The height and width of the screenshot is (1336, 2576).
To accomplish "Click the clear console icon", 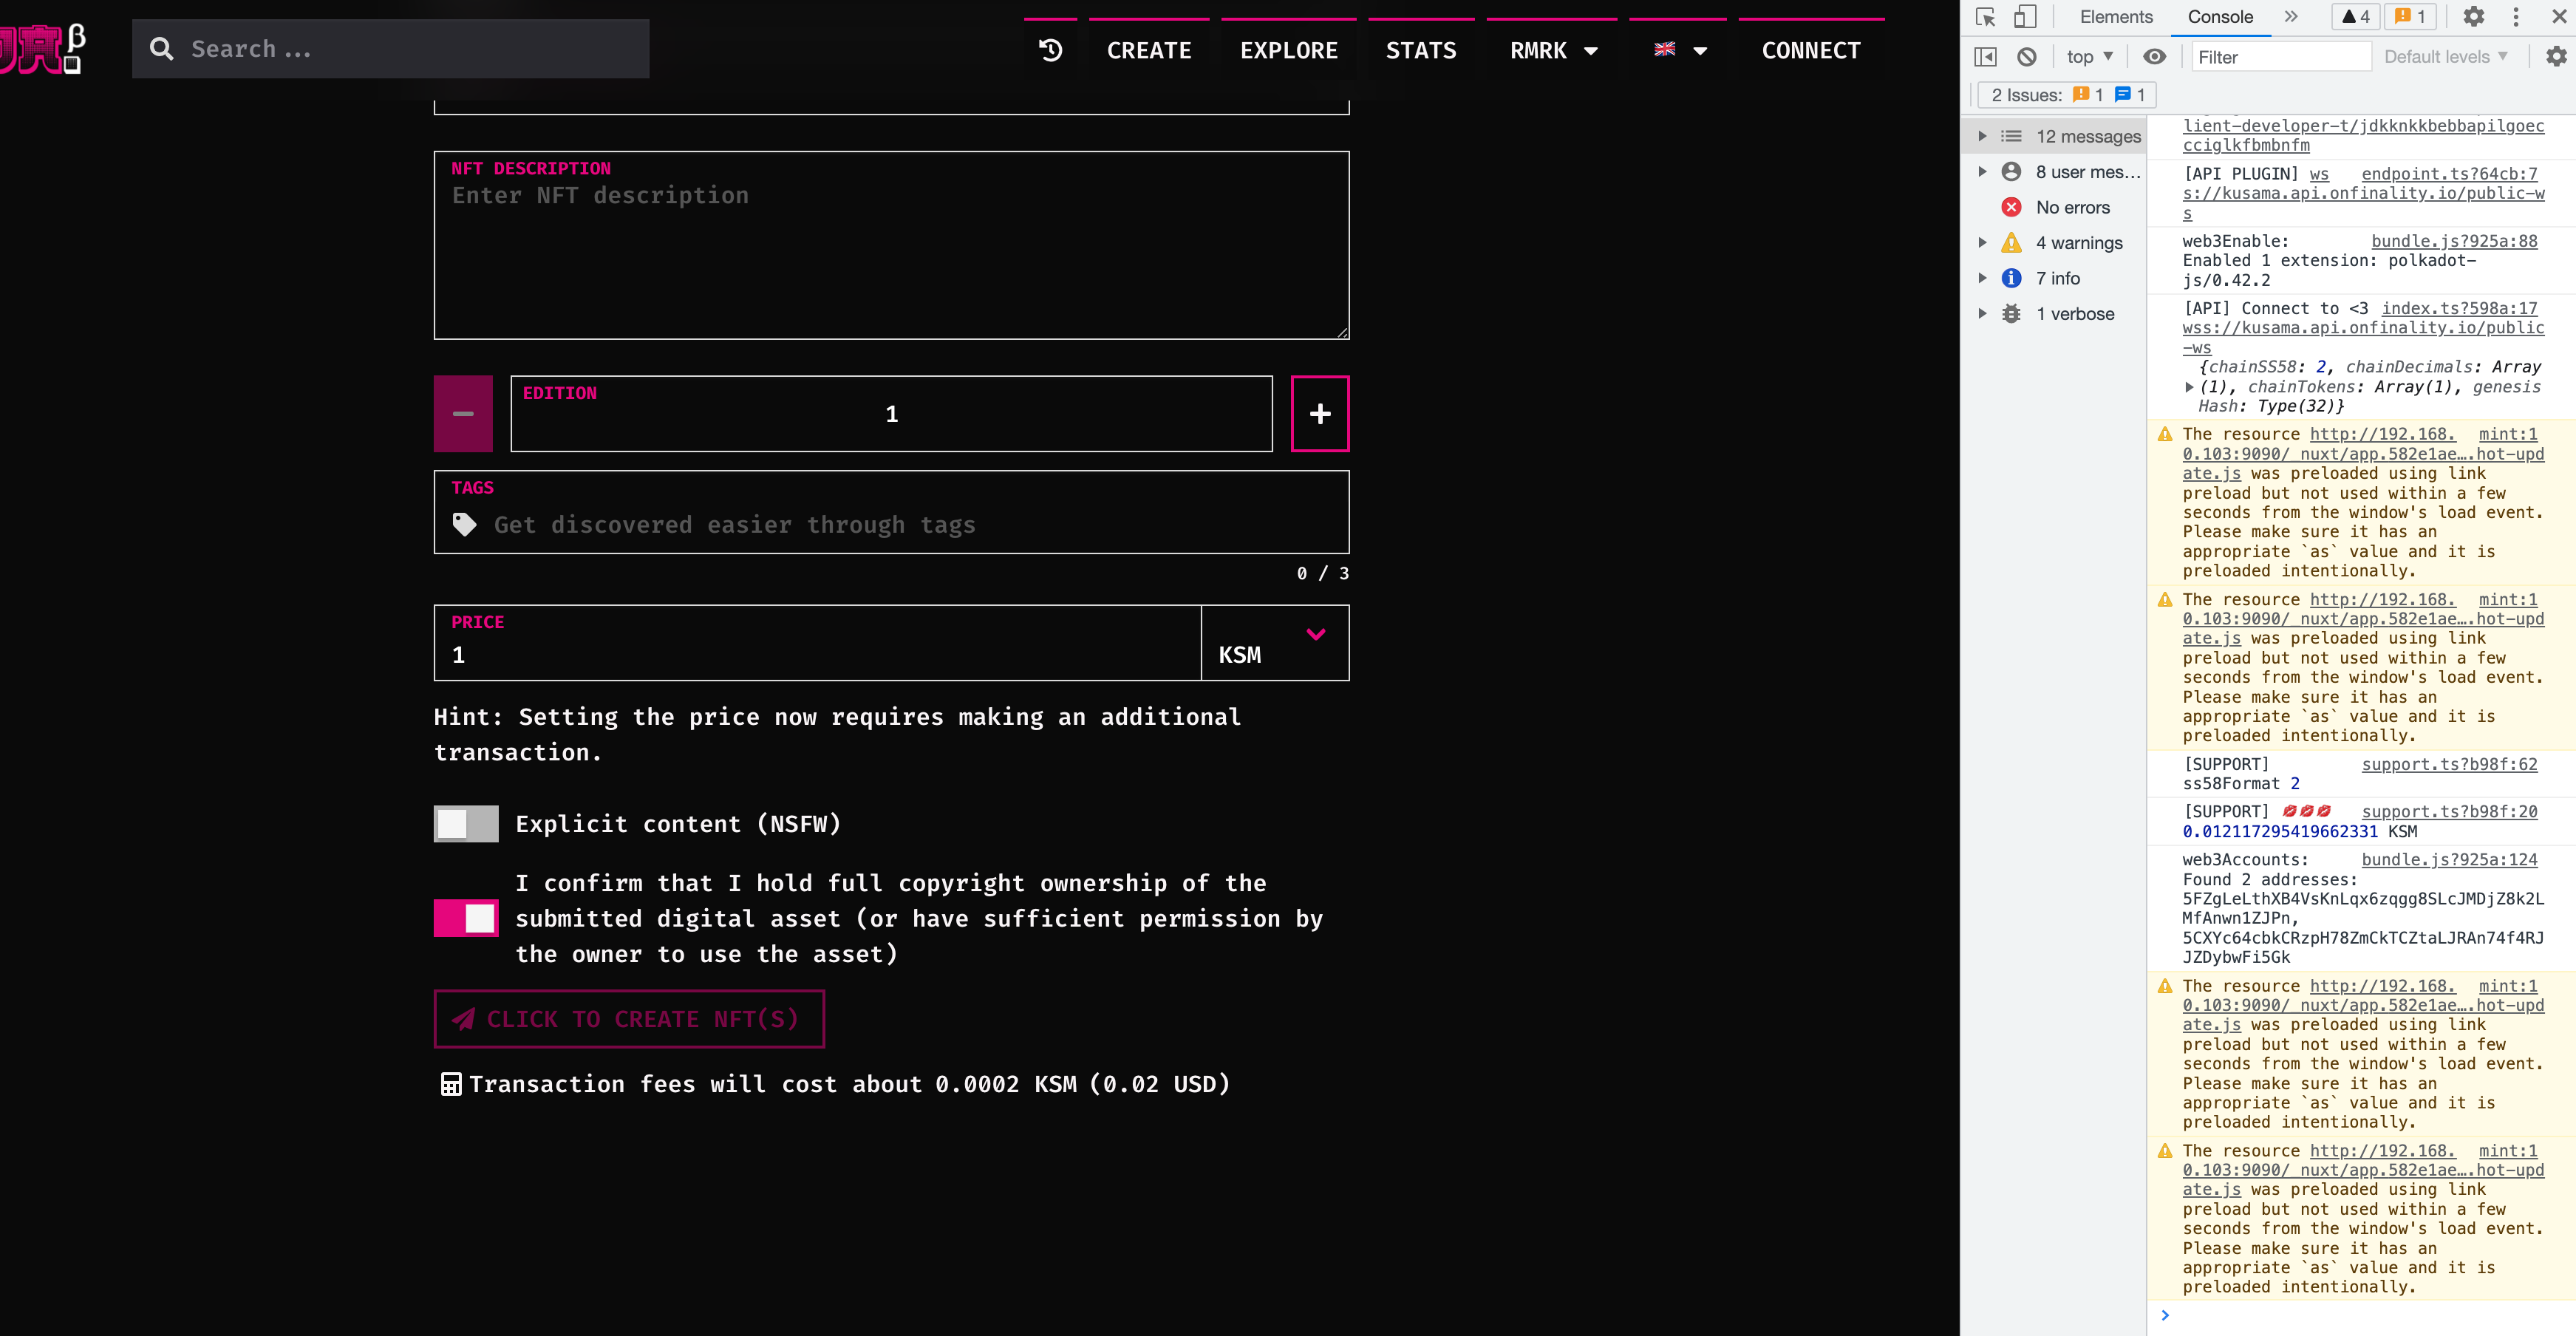I will pyautogui.click(x=2026, y=57).
